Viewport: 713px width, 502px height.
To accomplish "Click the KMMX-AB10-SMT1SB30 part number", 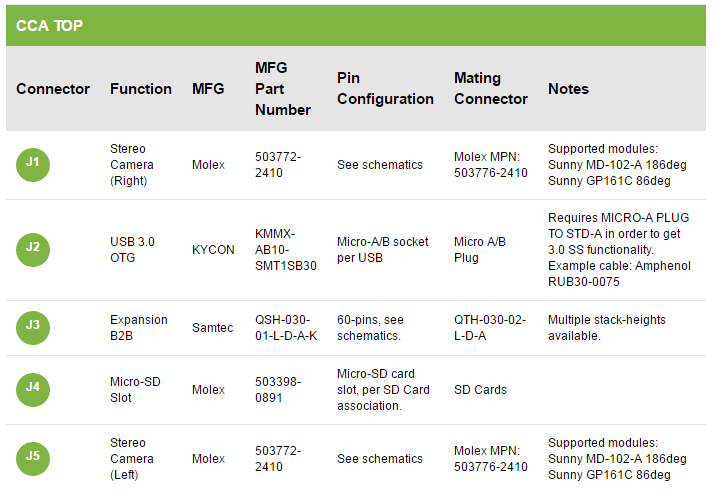I will pyautogui.click(x=285, y=249).
